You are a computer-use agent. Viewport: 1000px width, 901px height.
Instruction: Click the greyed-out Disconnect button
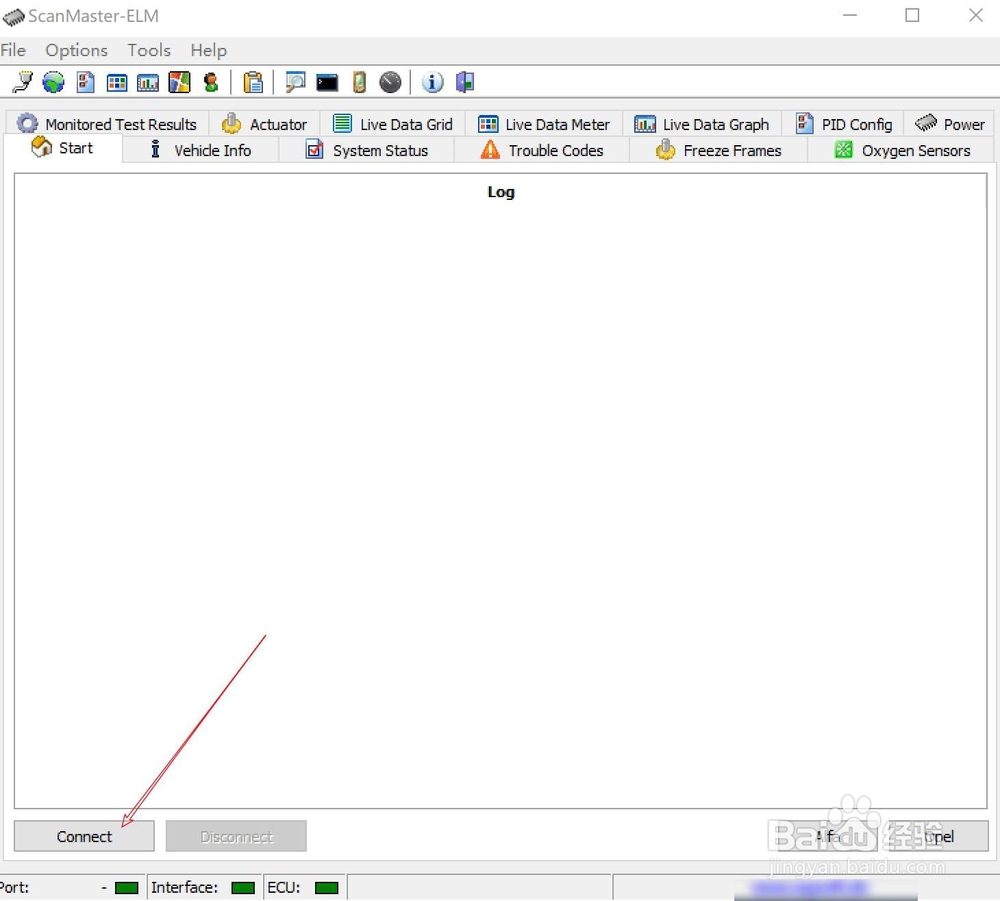tap(236, 836)
